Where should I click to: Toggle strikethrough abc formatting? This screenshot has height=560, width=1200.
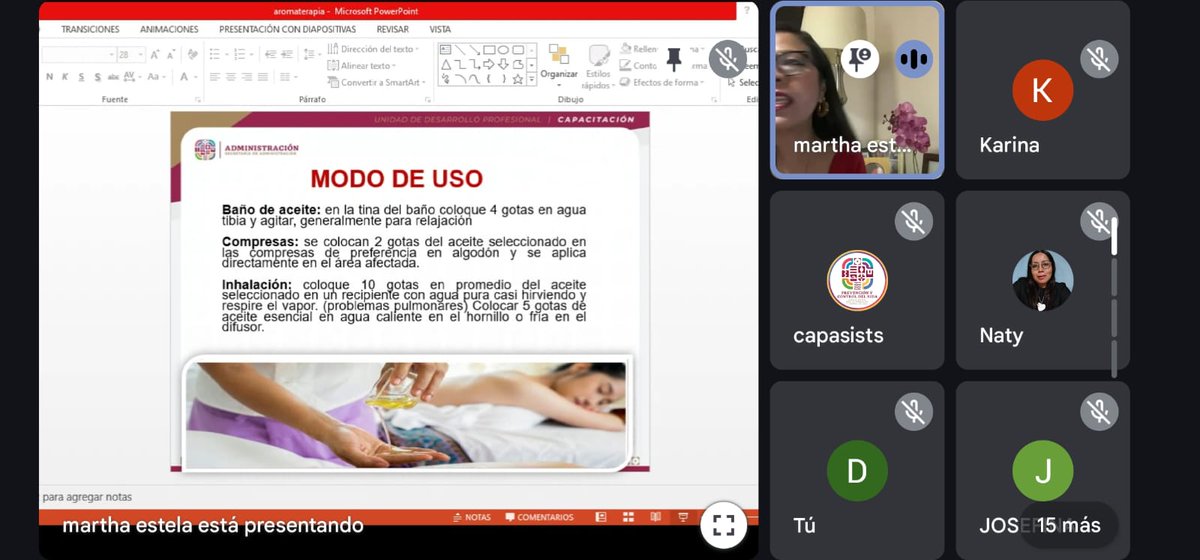click(x=113, y=77)
